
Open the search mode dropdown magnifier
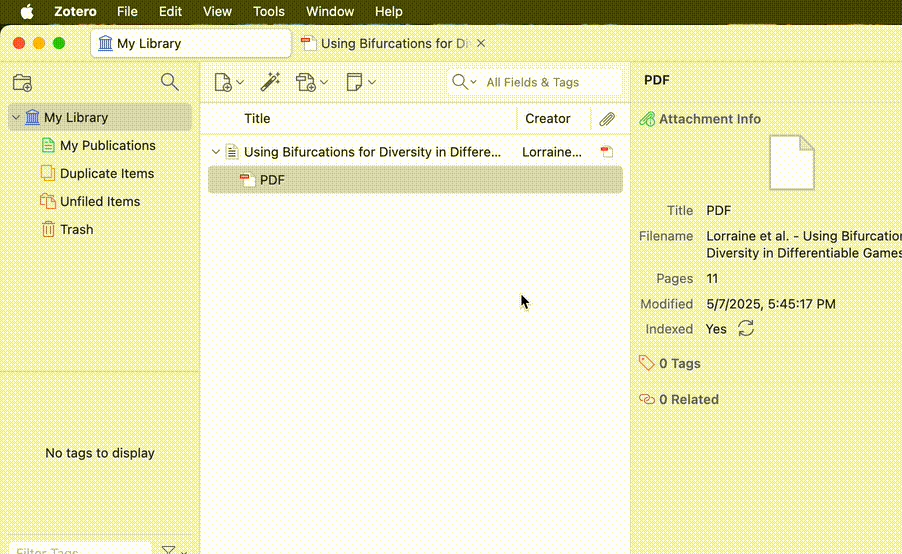coord(464,82)
